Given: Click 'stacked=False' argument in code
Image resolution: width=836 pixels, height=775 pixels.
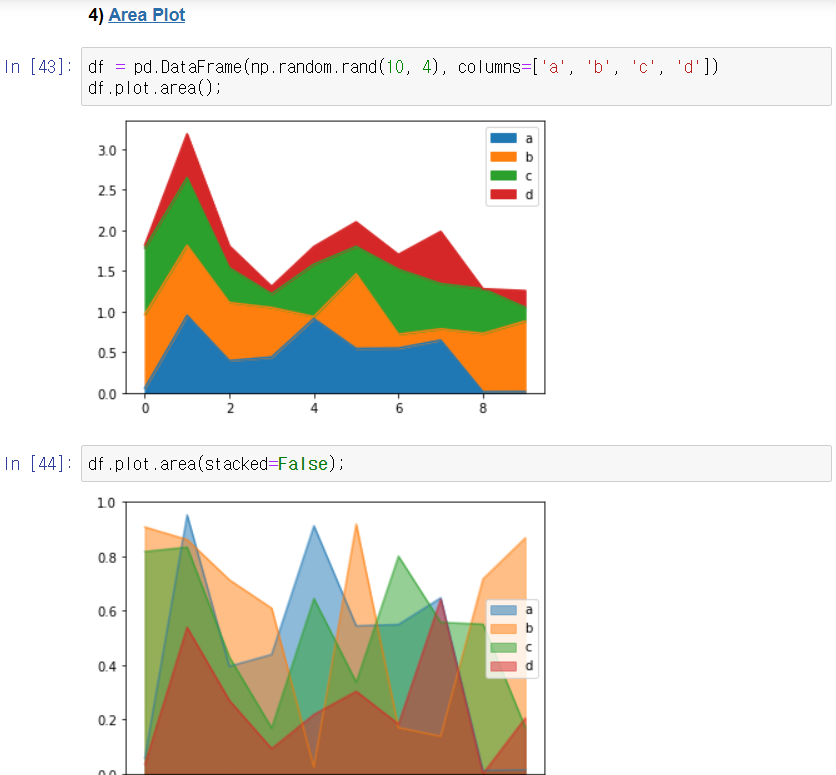Looking at the screenshot, I should [266, 464].
